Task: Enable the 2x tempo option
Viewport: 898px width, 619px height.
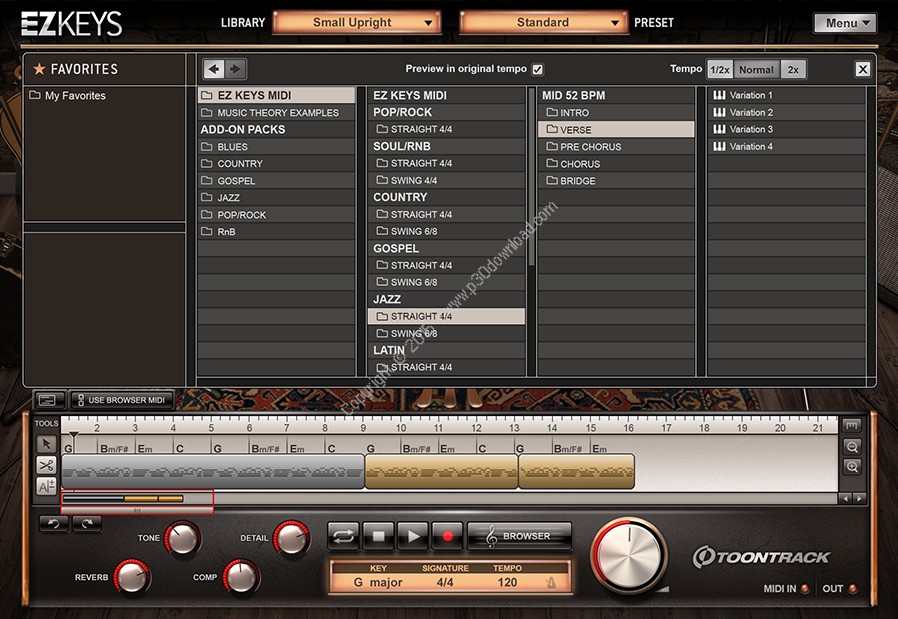Action: (x=793, y=69)
